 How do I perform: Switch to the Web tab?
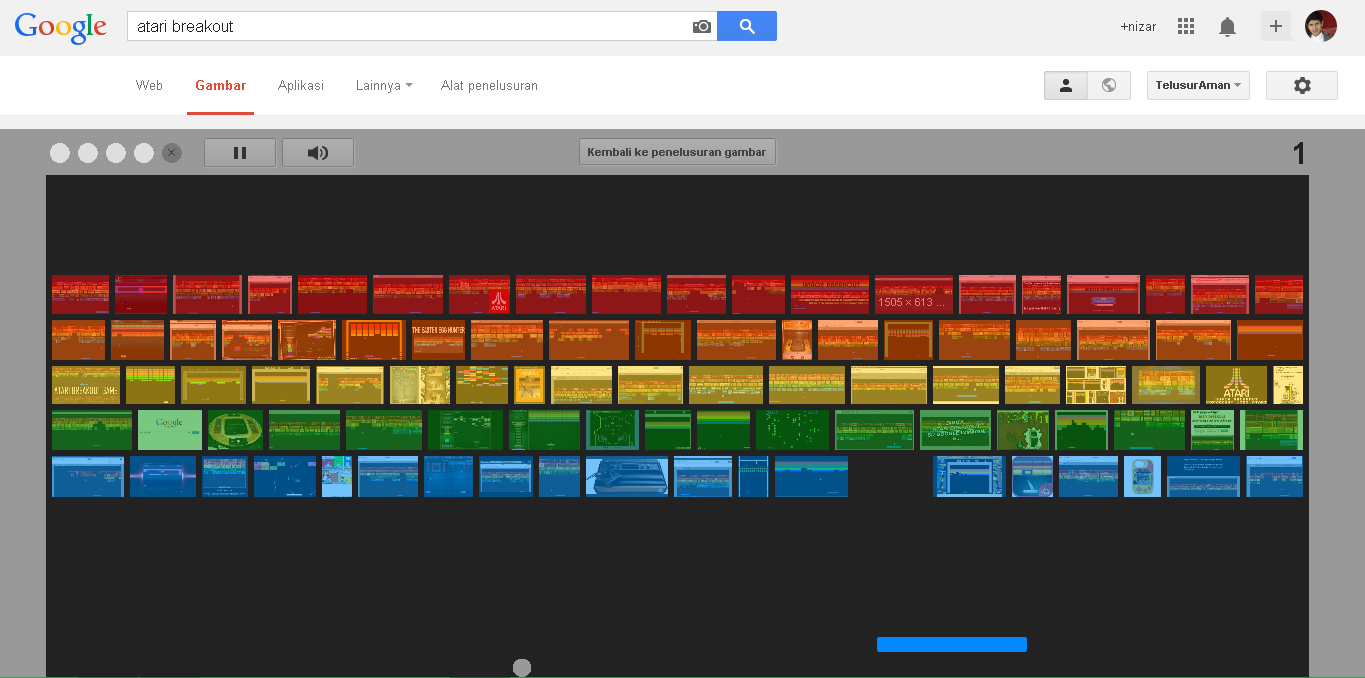pyautogui.click(x=149, y=86)
